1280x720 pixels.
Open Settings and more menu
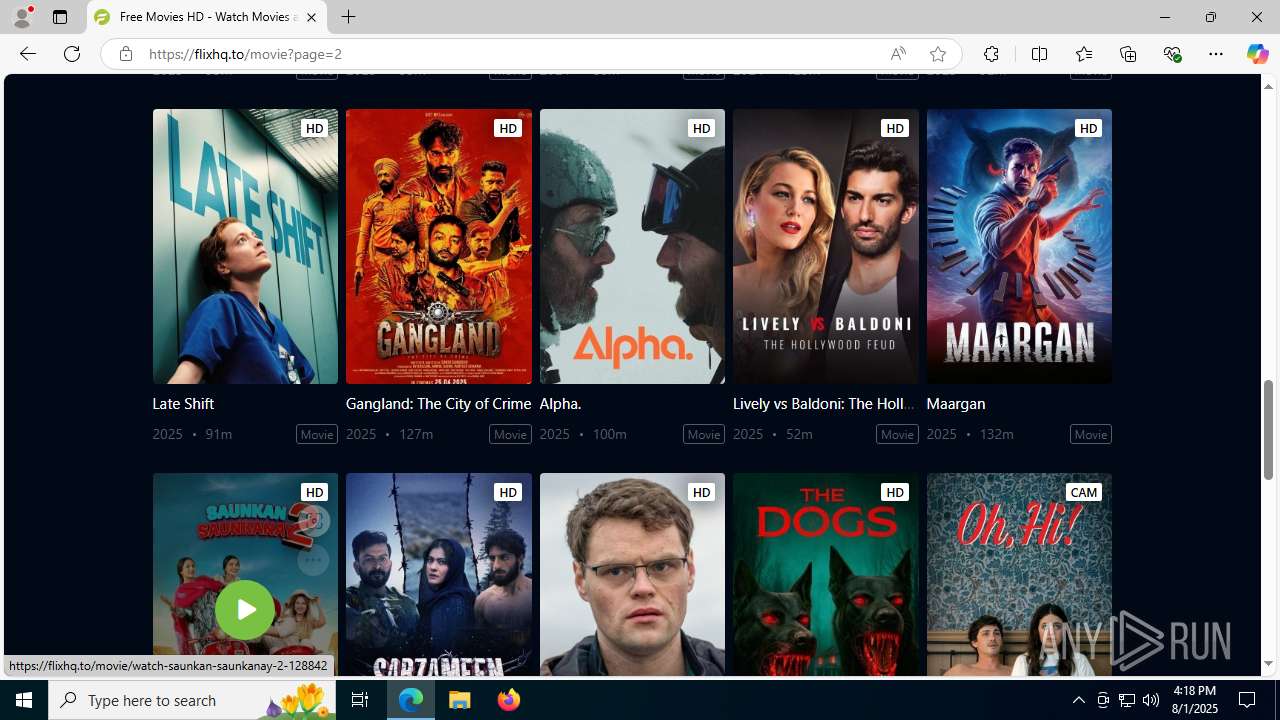click(1216, 54)
